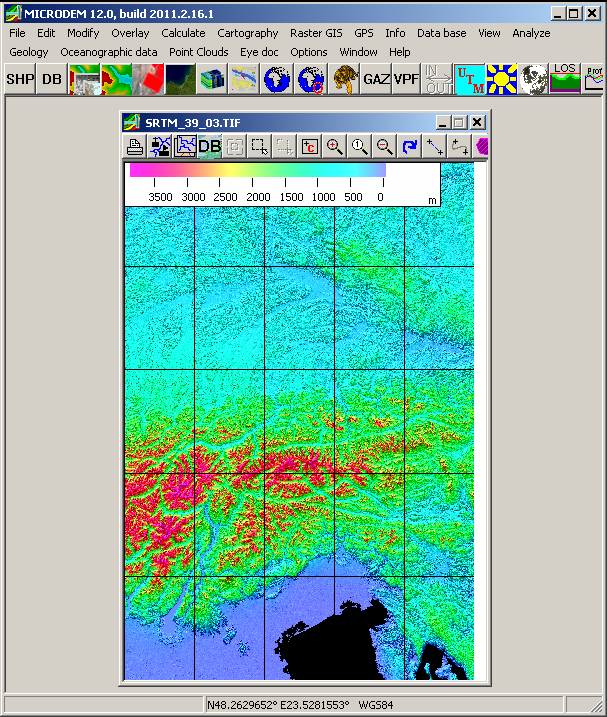This screenshot has width=607, height=717.
Task: Click the DB icon in map window toolbar
Action: [x=209, y=147]
